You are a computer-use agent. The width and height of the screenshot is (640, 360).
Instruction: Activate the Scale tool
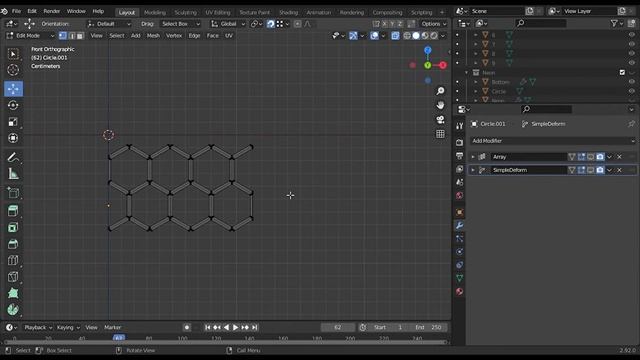[x=13, y=122]
